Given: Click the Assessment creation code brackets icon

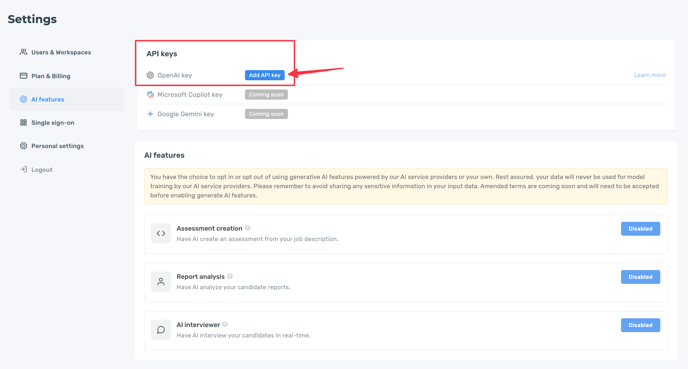Looking at the screenshot, I should (x=161, y=233).
